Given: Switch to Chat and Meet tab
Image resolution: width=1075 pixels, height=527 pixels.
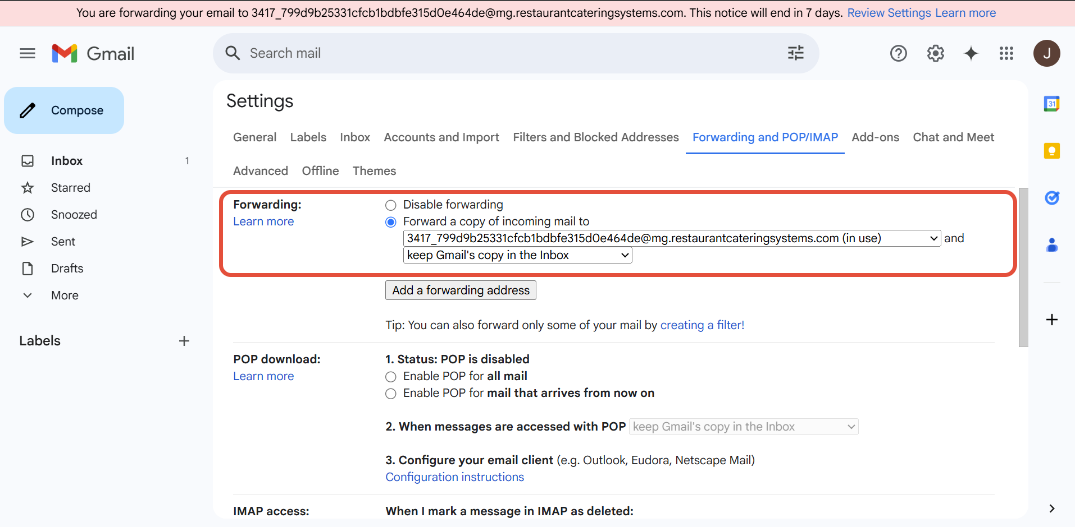Looking at the screenshot, I should 954,137.
